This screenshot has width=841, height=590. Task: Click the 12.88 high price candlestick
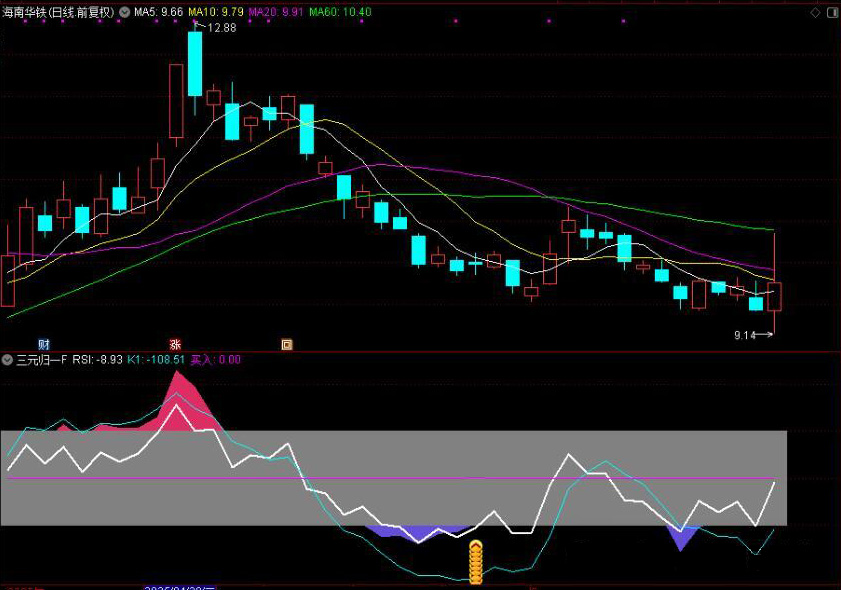[194, 62]
